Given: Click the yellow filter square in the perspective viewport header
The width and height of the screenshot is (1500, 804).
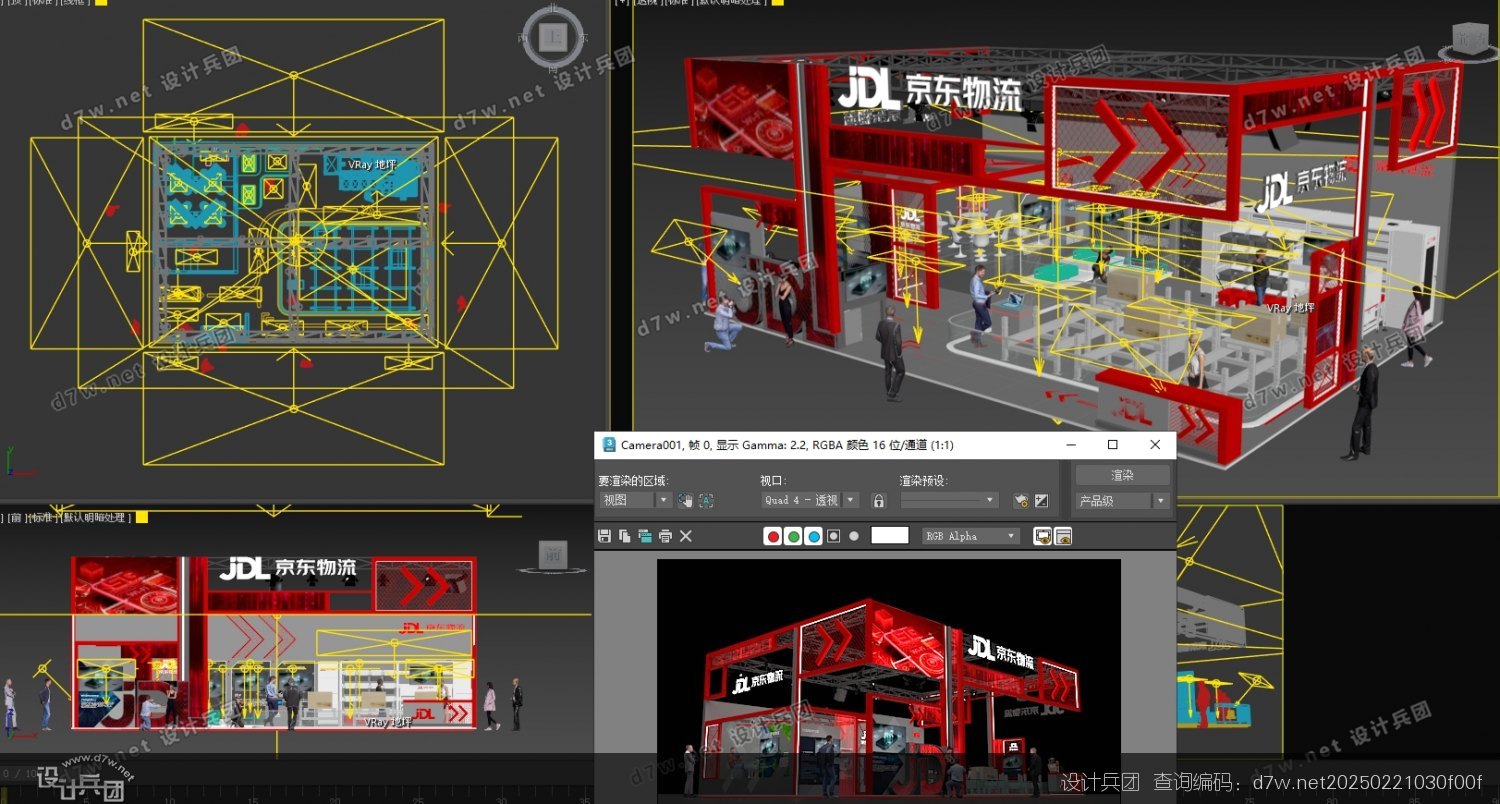Looking at the screenshot, I should point(777,2).
